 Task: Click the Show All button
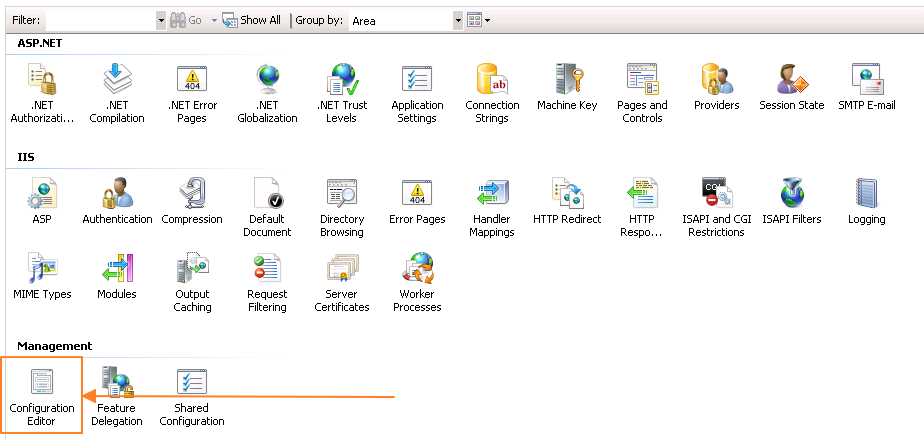[252, 21]
